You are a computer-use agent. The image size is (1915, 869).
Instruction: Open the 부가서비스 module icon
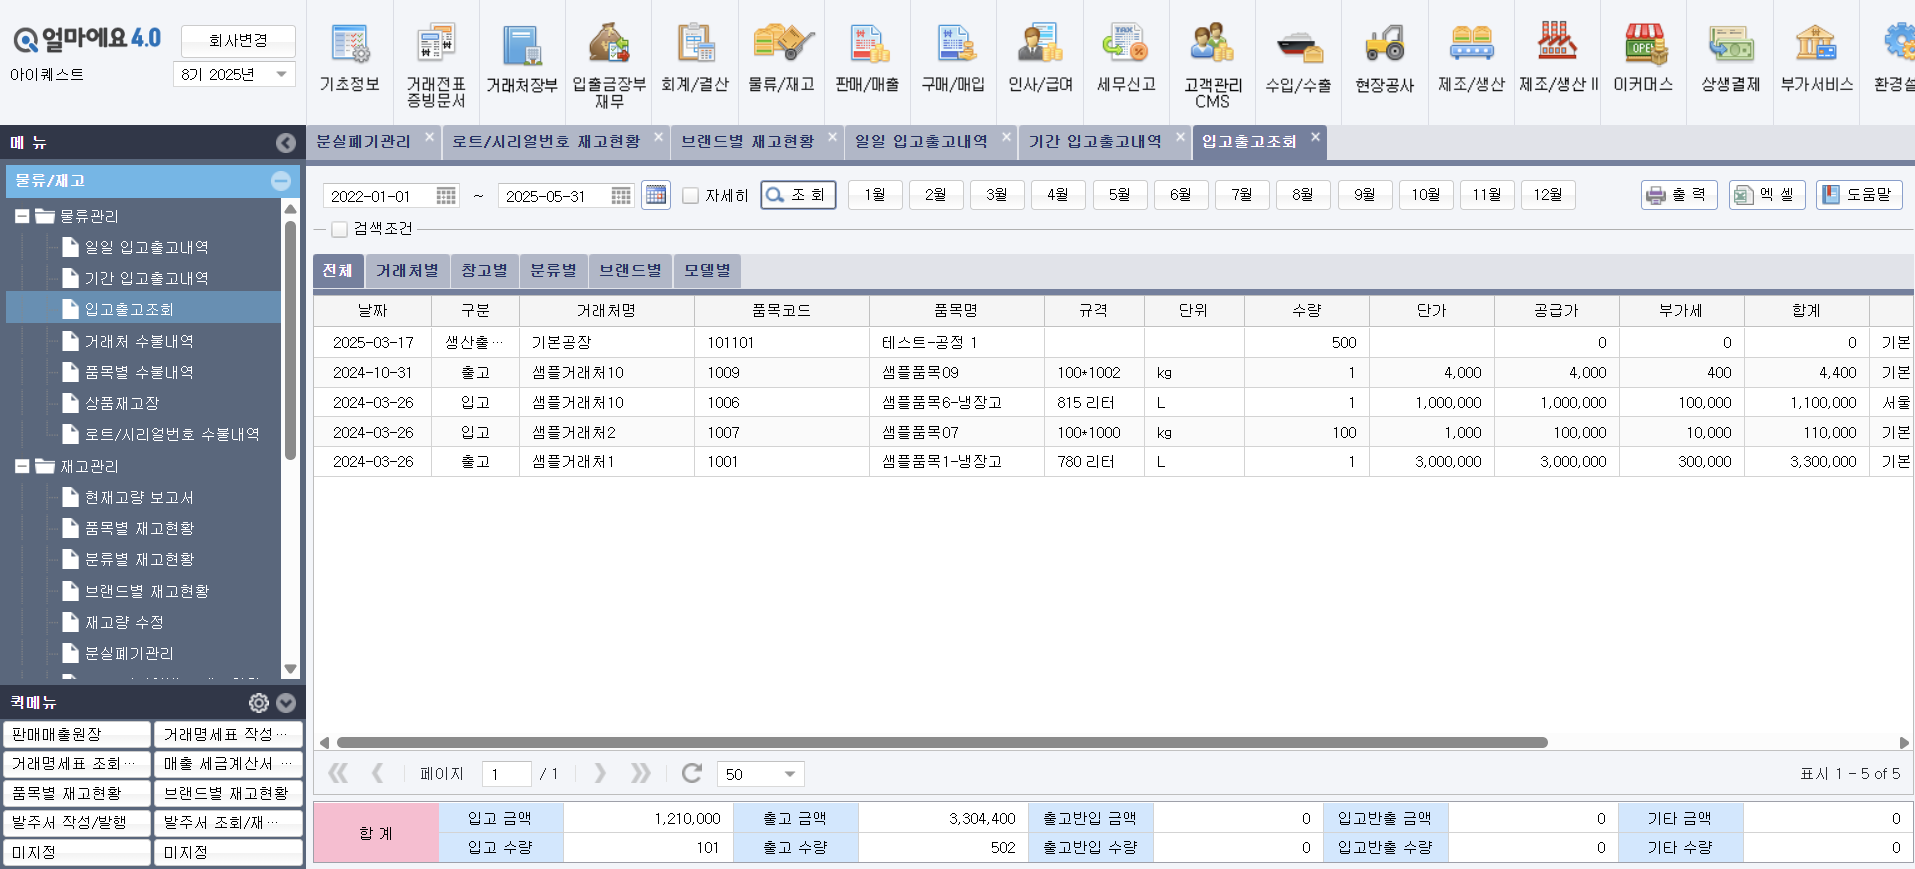[1816, 60]
